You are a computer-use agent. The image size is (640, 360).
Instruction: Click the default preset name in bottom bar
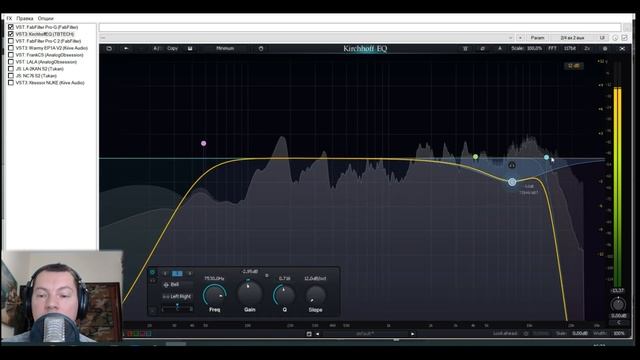pyautogui.click(x=365, y=334)
